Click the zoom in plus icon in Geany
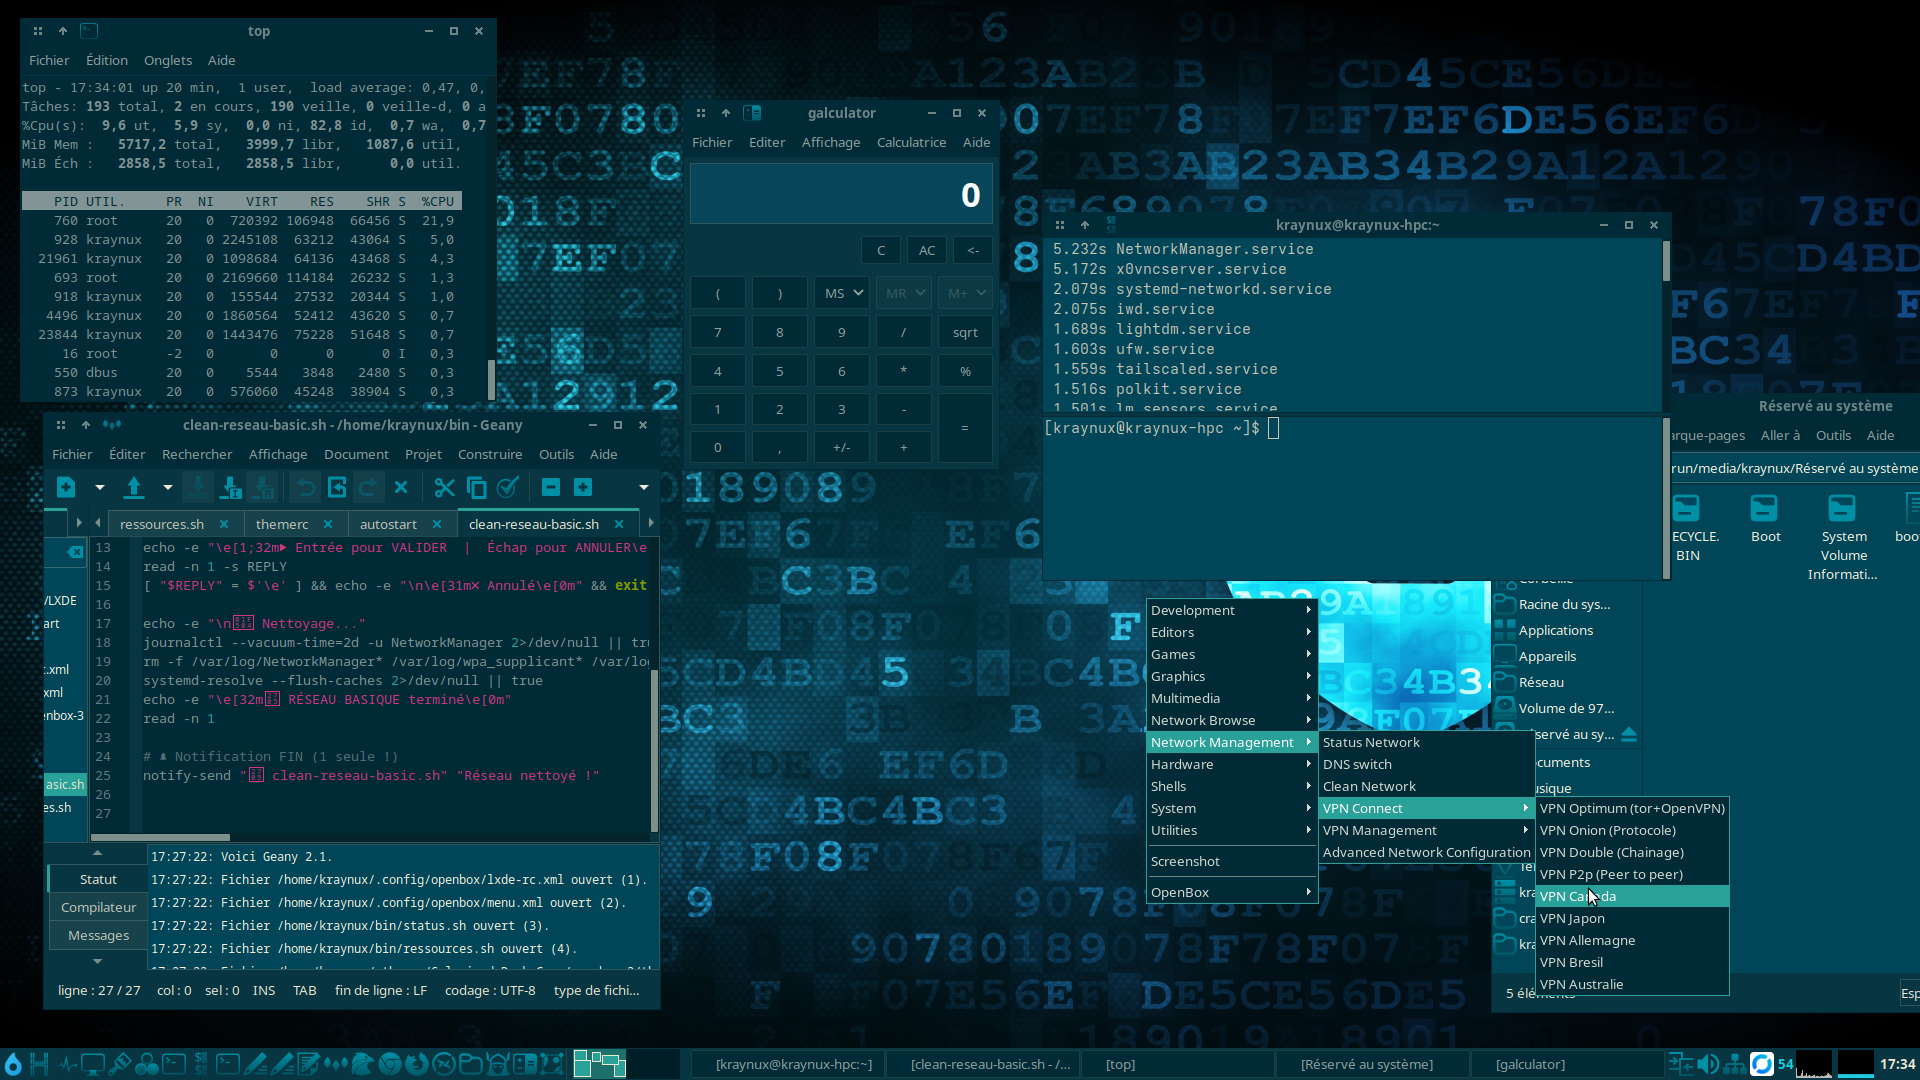This screenshot has width=1920, height=1080. click(583, 487)
